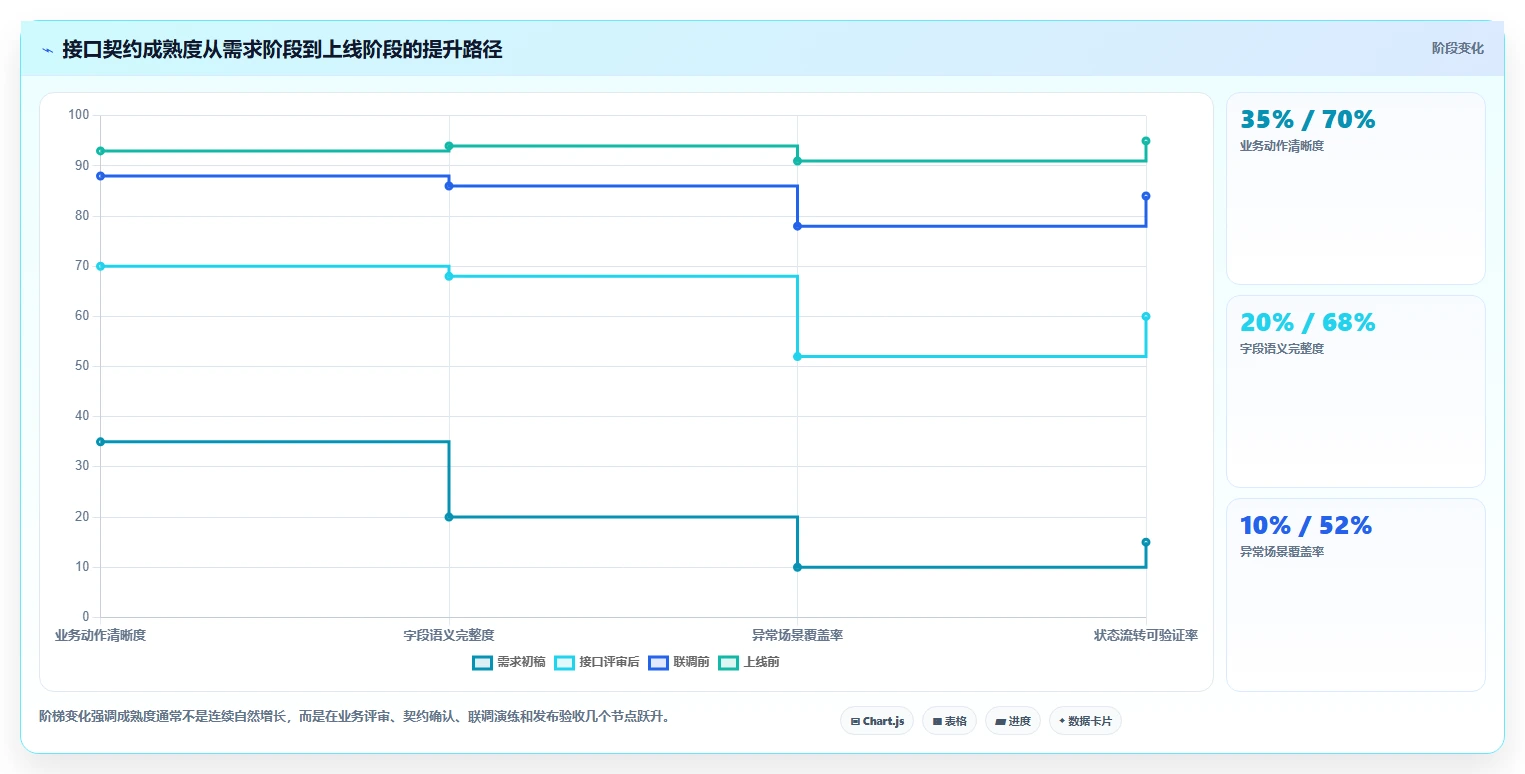Select the 联调前 point at 字段语义完整度 (86)

click(449, 186)
